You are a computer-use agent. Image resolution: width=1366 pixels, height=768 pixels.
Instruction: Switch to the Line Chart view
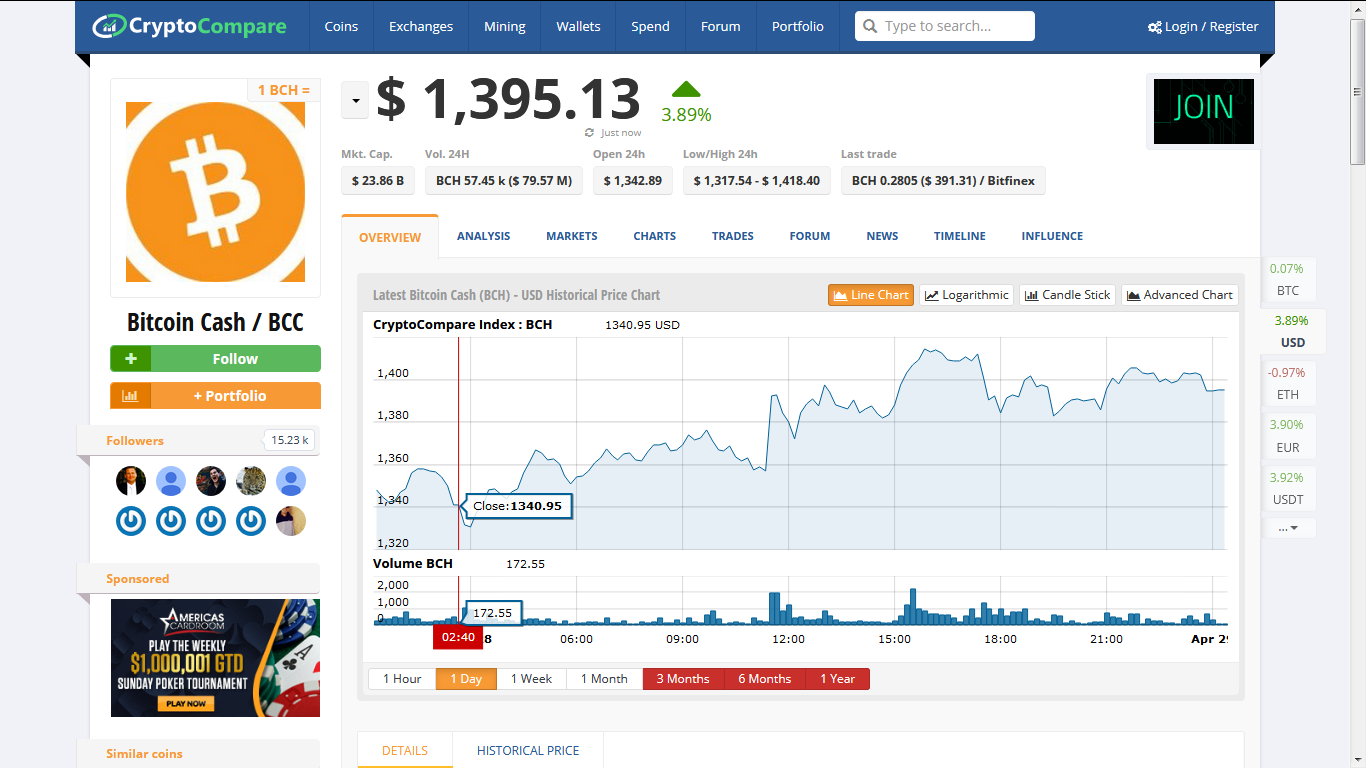(871, 295)
